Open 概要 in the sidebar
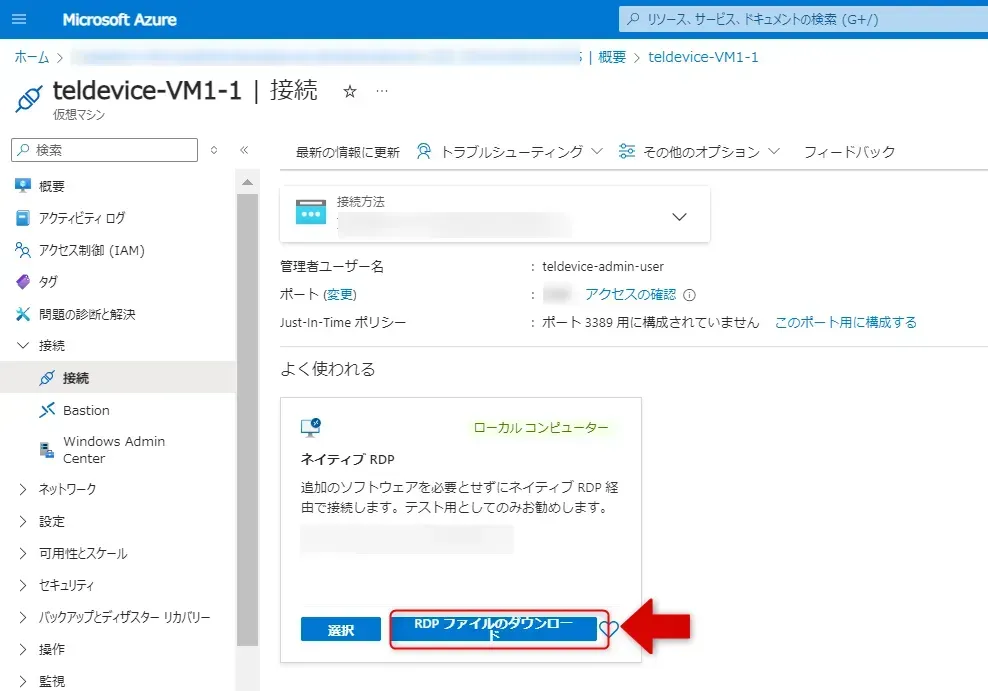 52,186
